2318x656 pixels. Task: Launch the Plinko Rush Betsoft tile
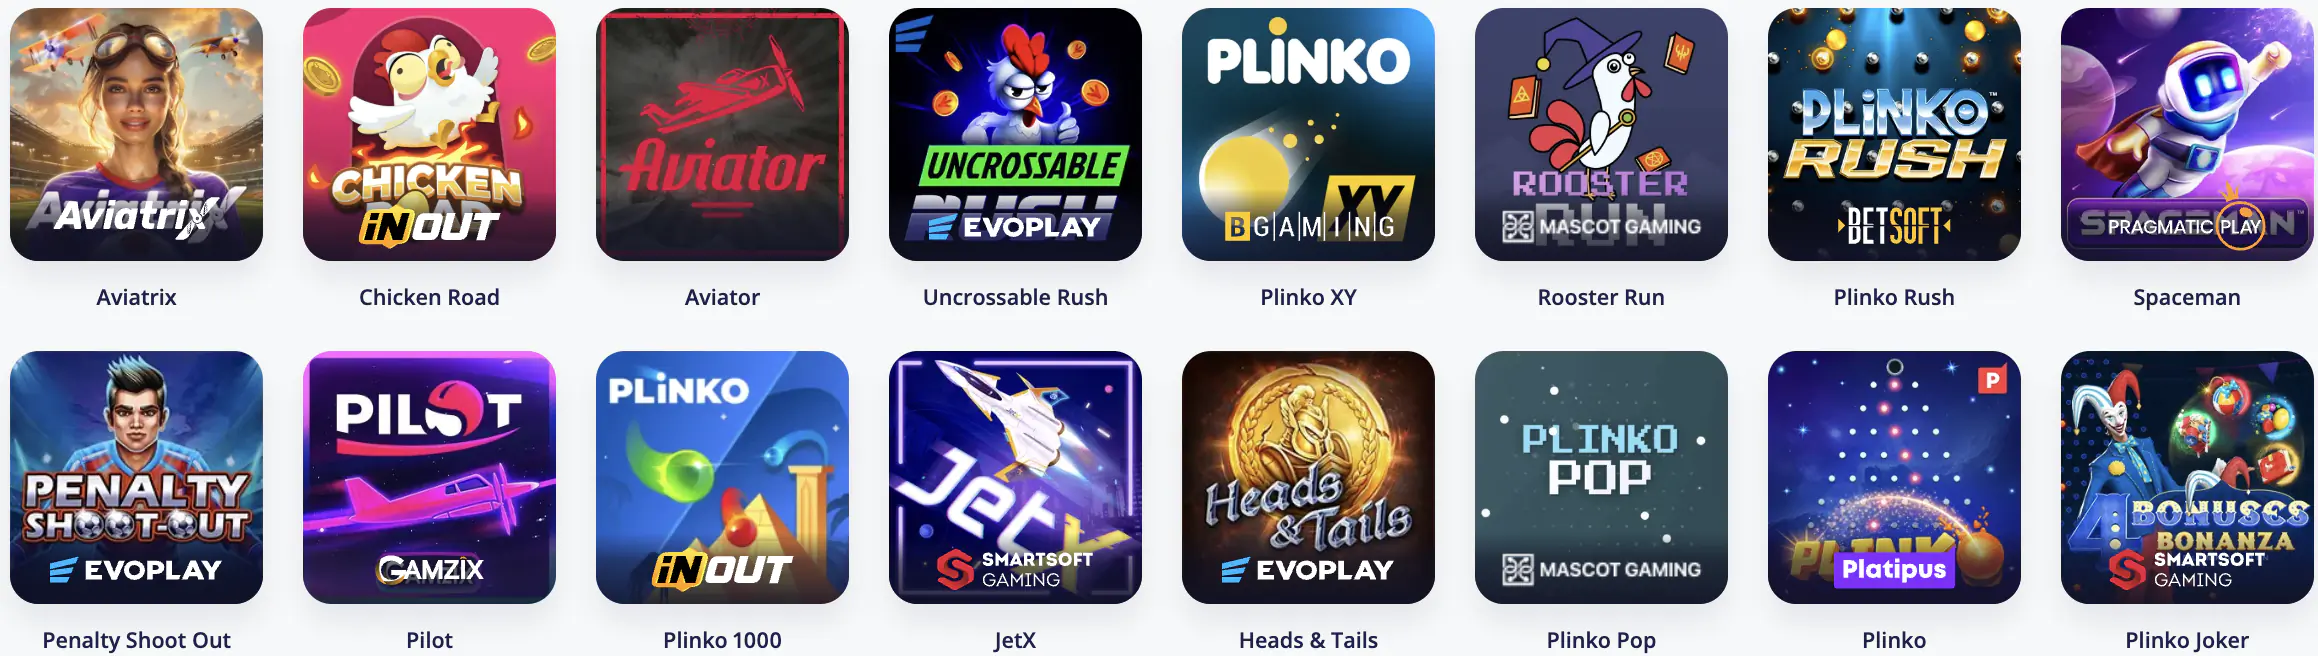point(1894,135)
